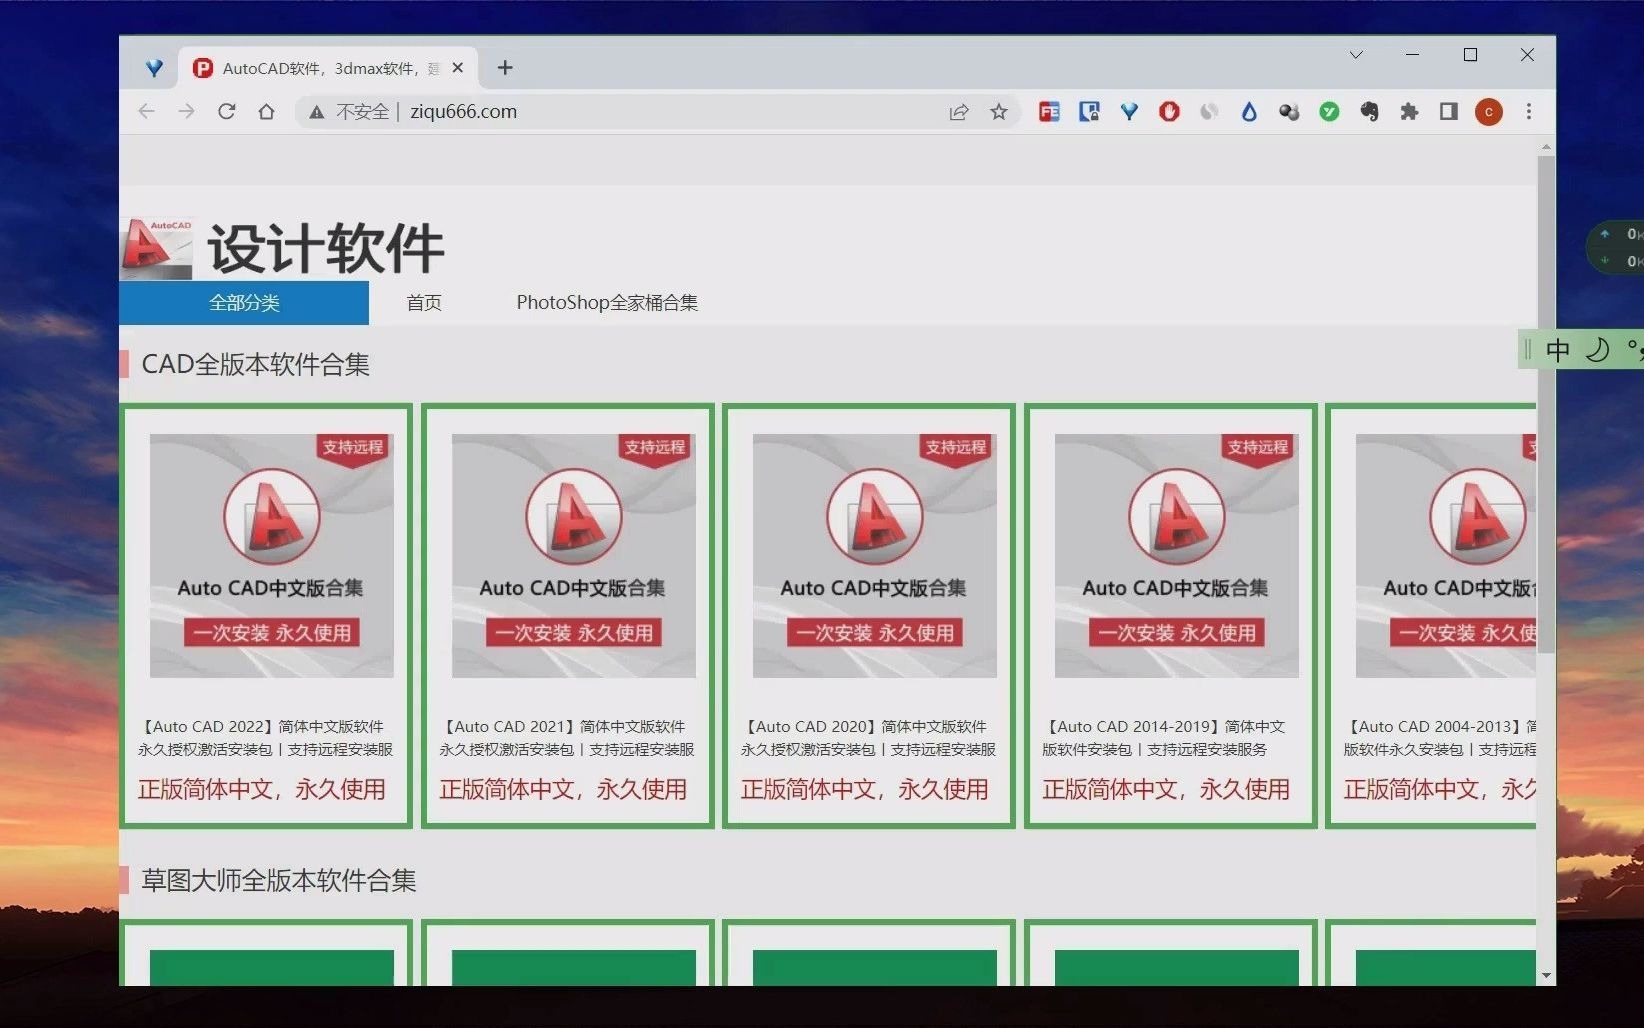Click the not-secure warning triangle icon
Screen dimensions: 1644x1028
(x=316, y=112)
